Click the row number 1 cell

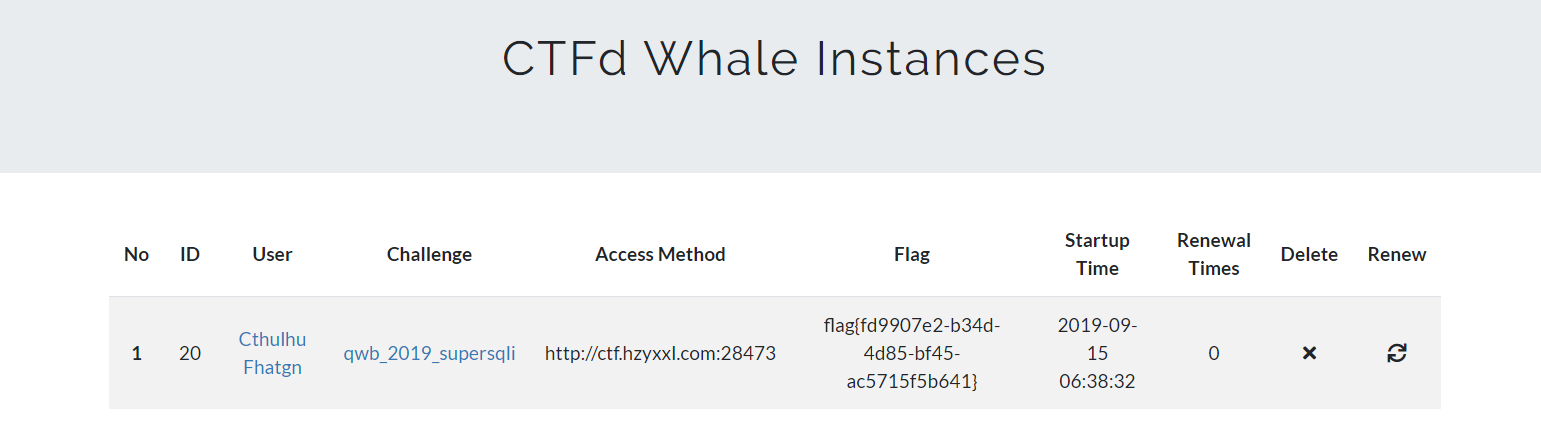point(137,353)
